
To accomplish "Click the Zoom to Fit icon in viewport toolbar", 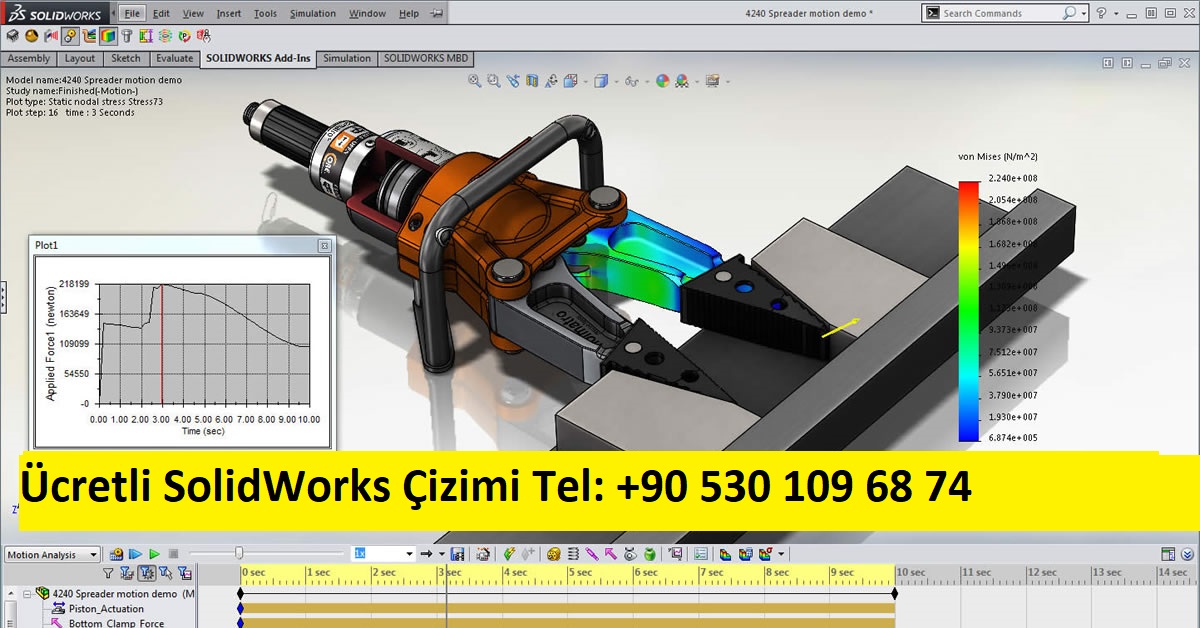I will tap(476, 81).
